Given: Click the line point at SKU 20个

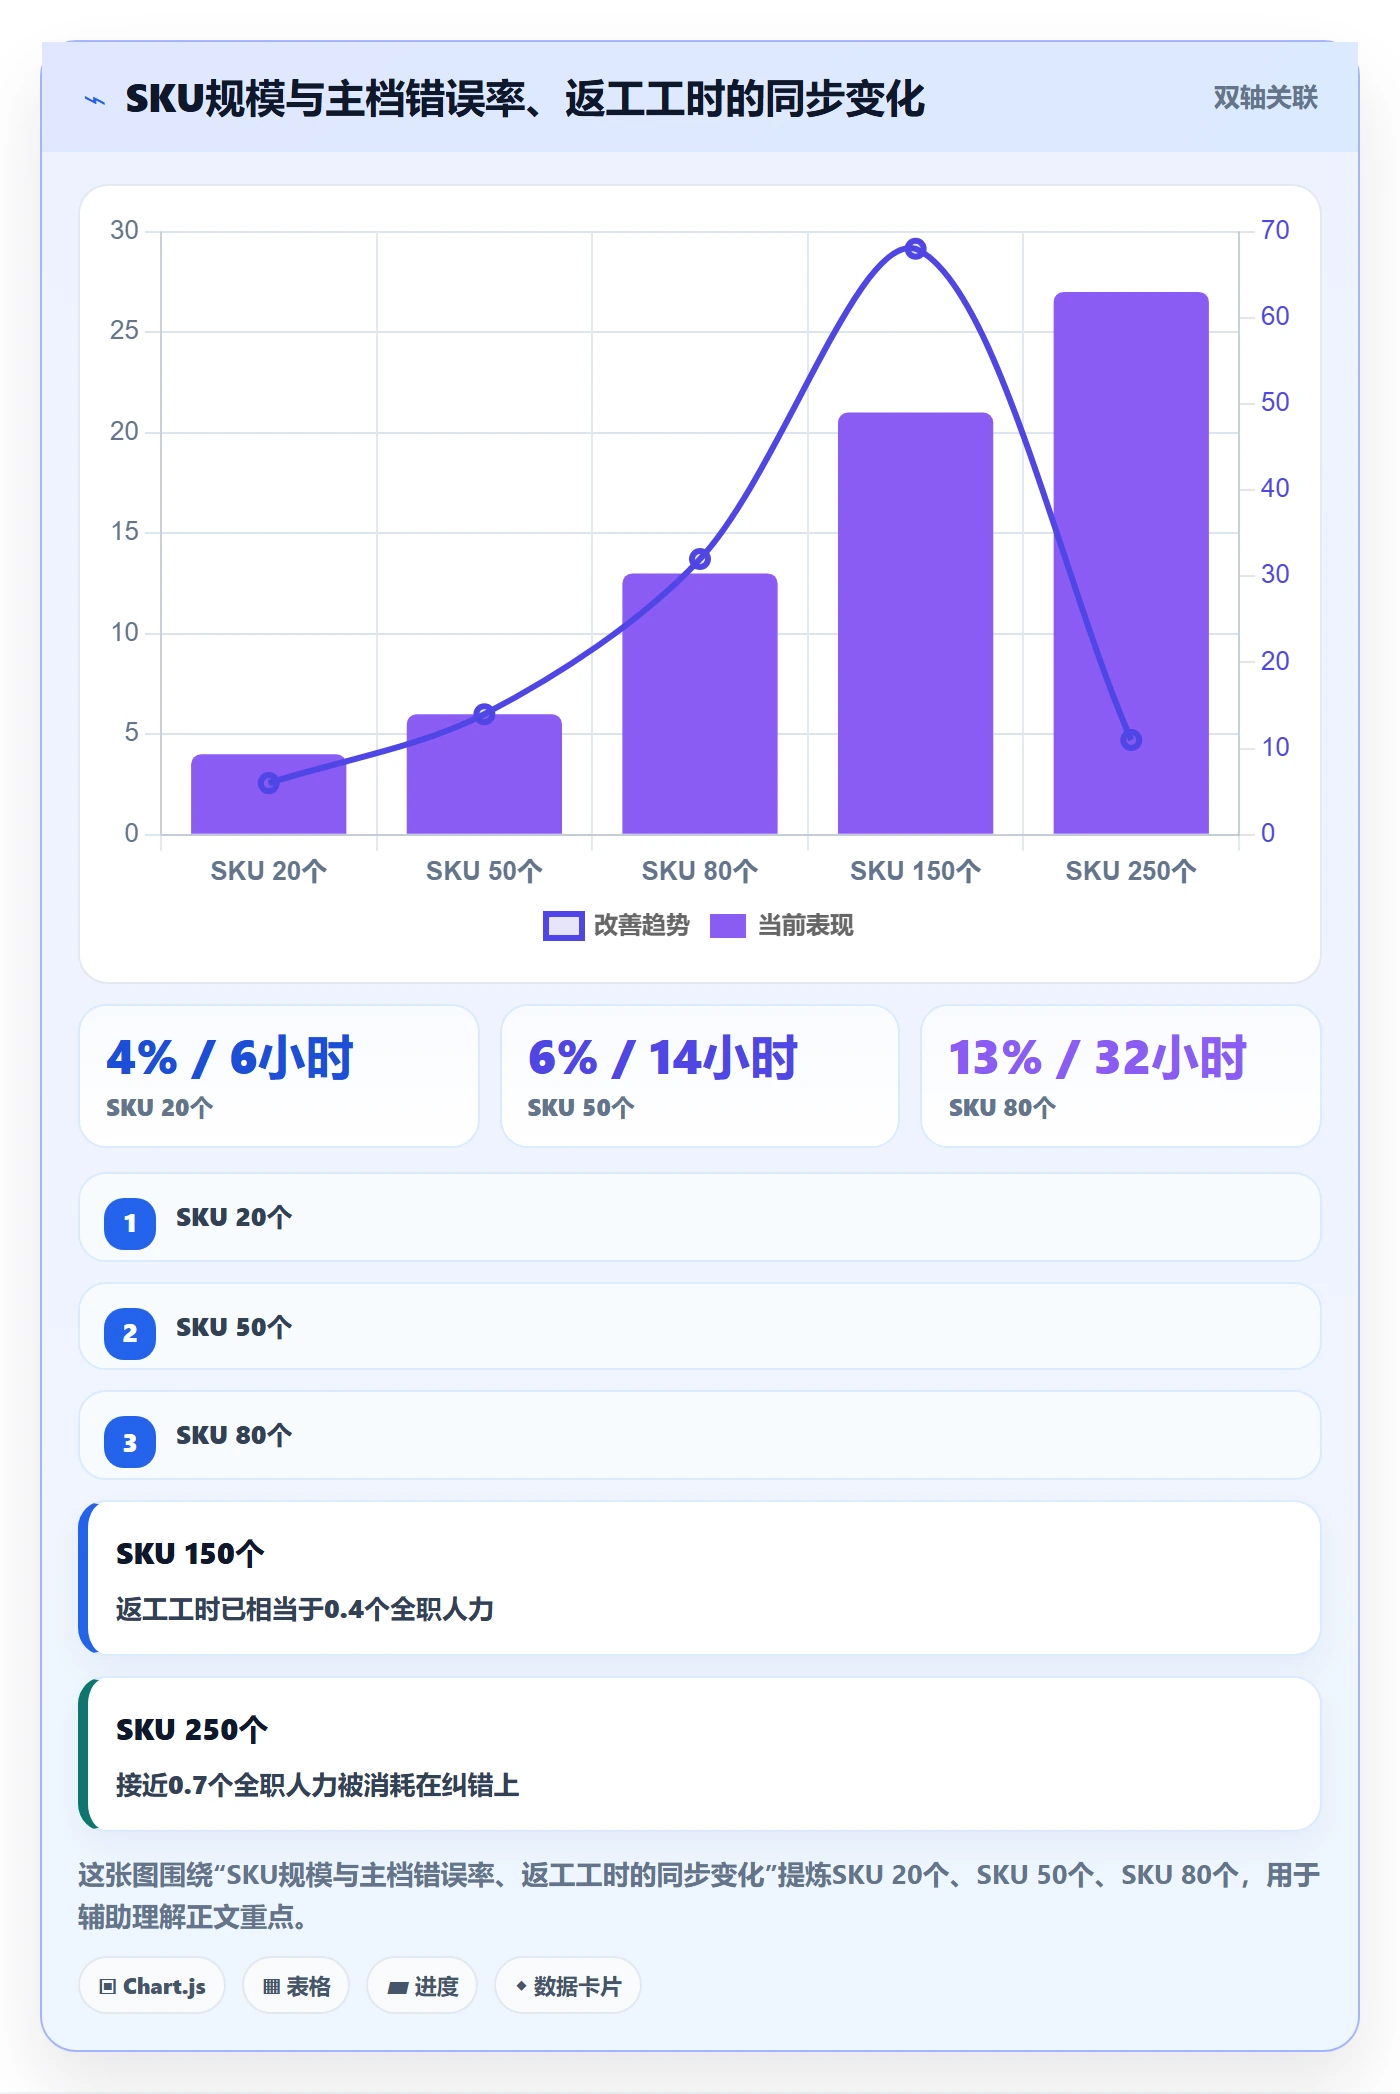Looking at the screenshot, I should coord(269,783).
